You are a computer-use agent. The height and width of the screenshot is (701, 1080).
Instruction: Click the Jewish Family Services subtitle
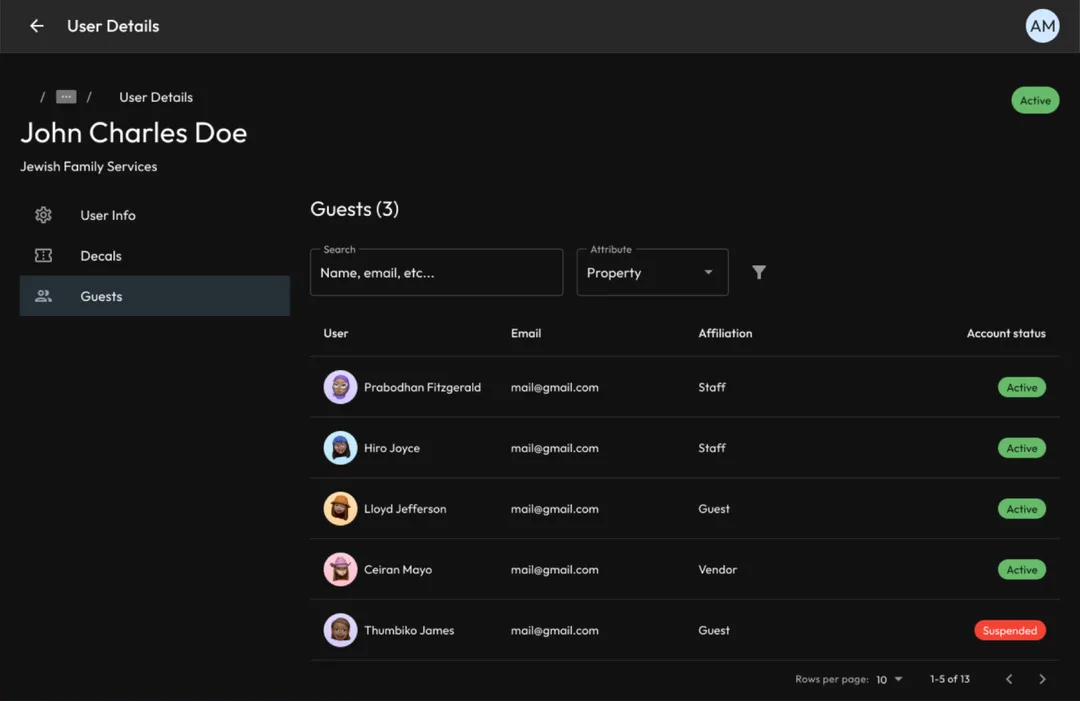[88, 167]
